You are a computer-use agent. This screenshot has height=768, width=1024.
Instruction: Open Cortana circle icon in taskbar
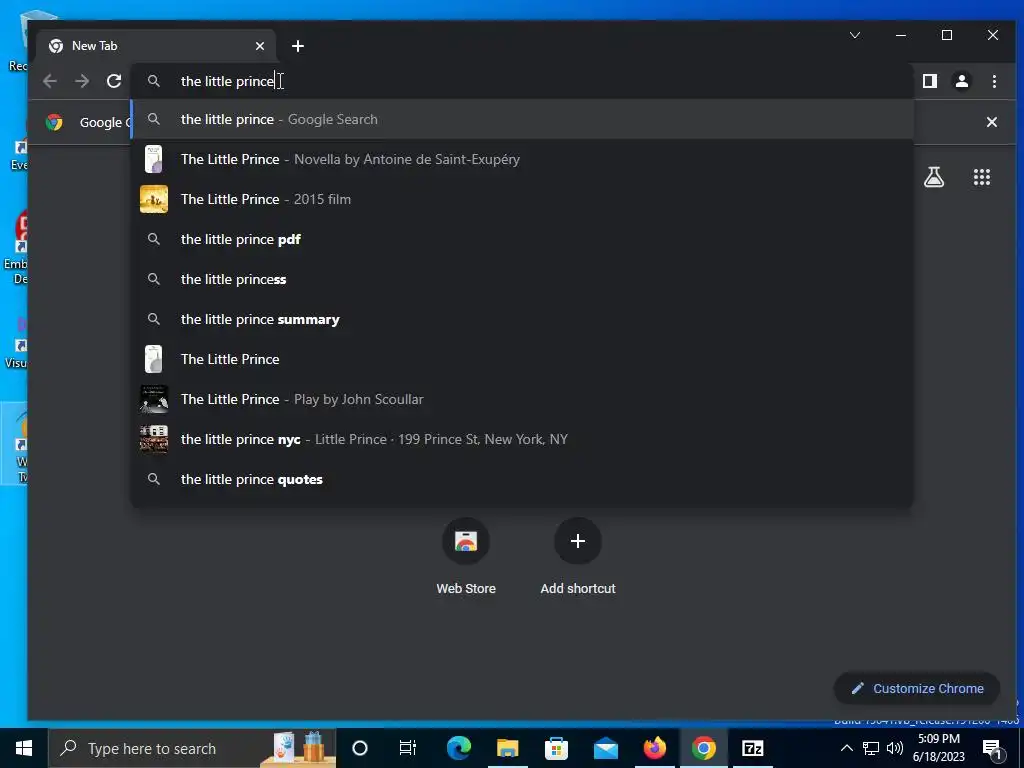tap(360, 748)
